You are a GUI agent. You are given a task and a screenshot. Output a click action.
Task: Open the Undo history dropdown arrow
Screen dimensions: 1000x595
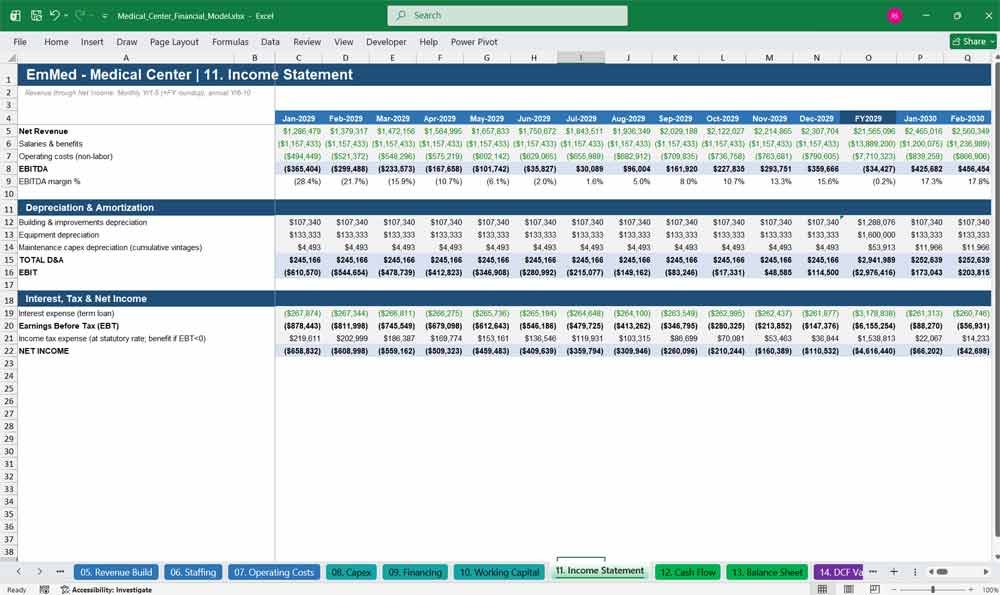pos(66,15)
